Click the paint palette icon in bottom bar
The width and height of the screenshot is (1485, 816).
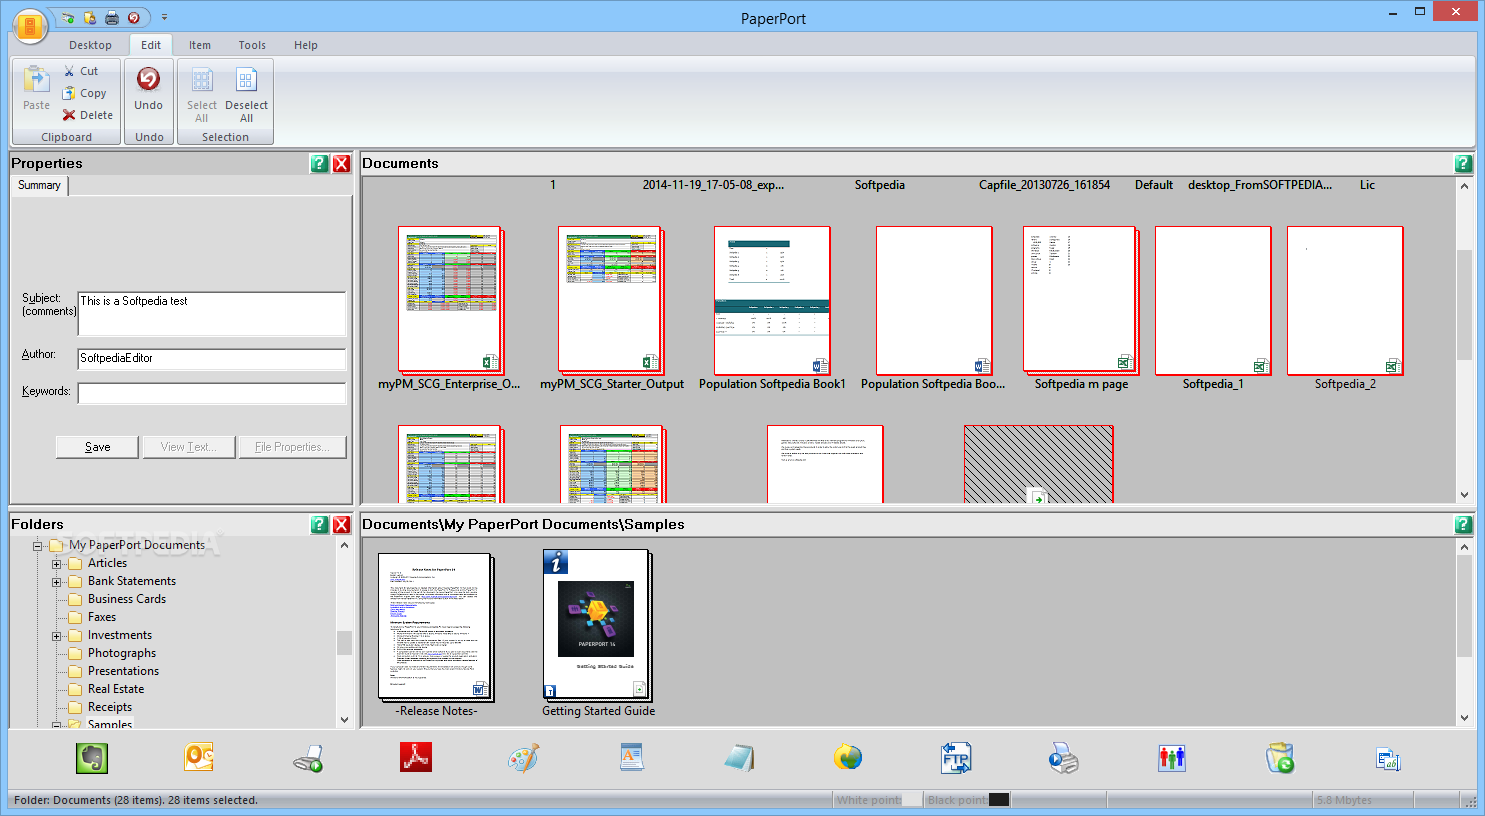523,758
